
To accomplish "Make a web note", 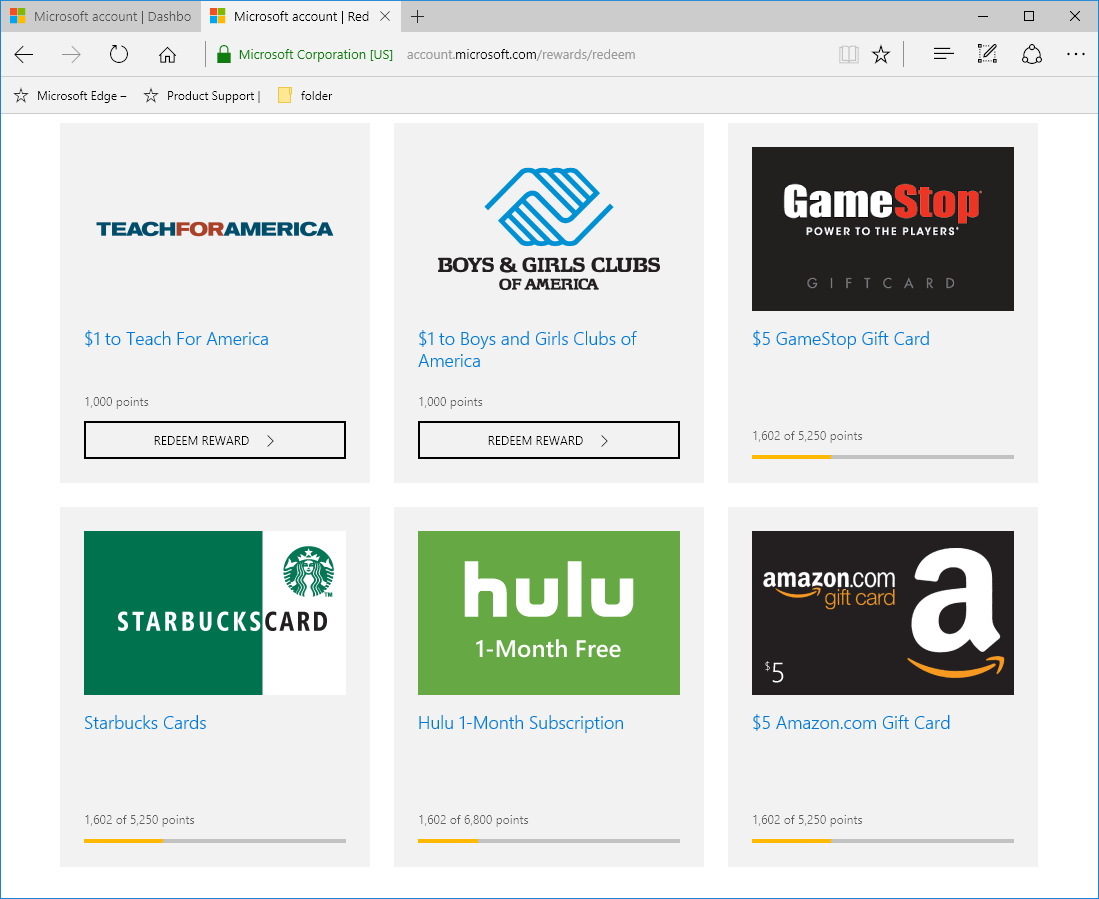I will pyautogui.click(x=987, y=54).
